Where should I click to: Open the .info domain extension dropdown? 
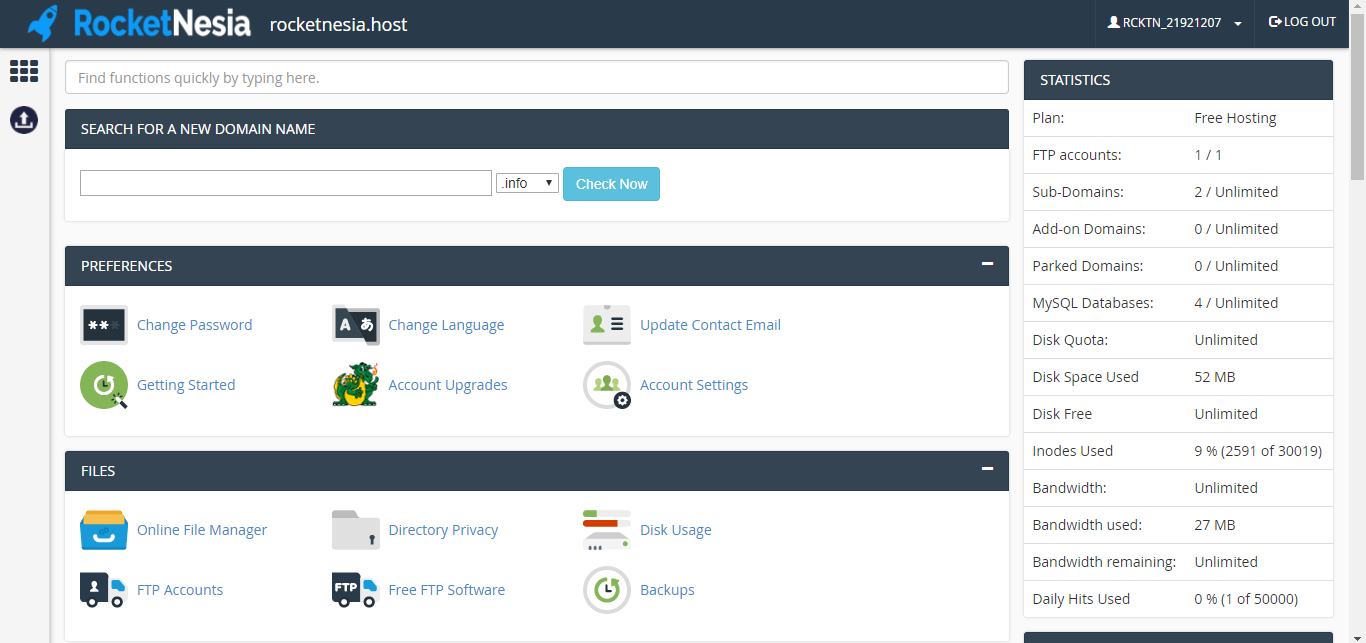pos(527,182)
